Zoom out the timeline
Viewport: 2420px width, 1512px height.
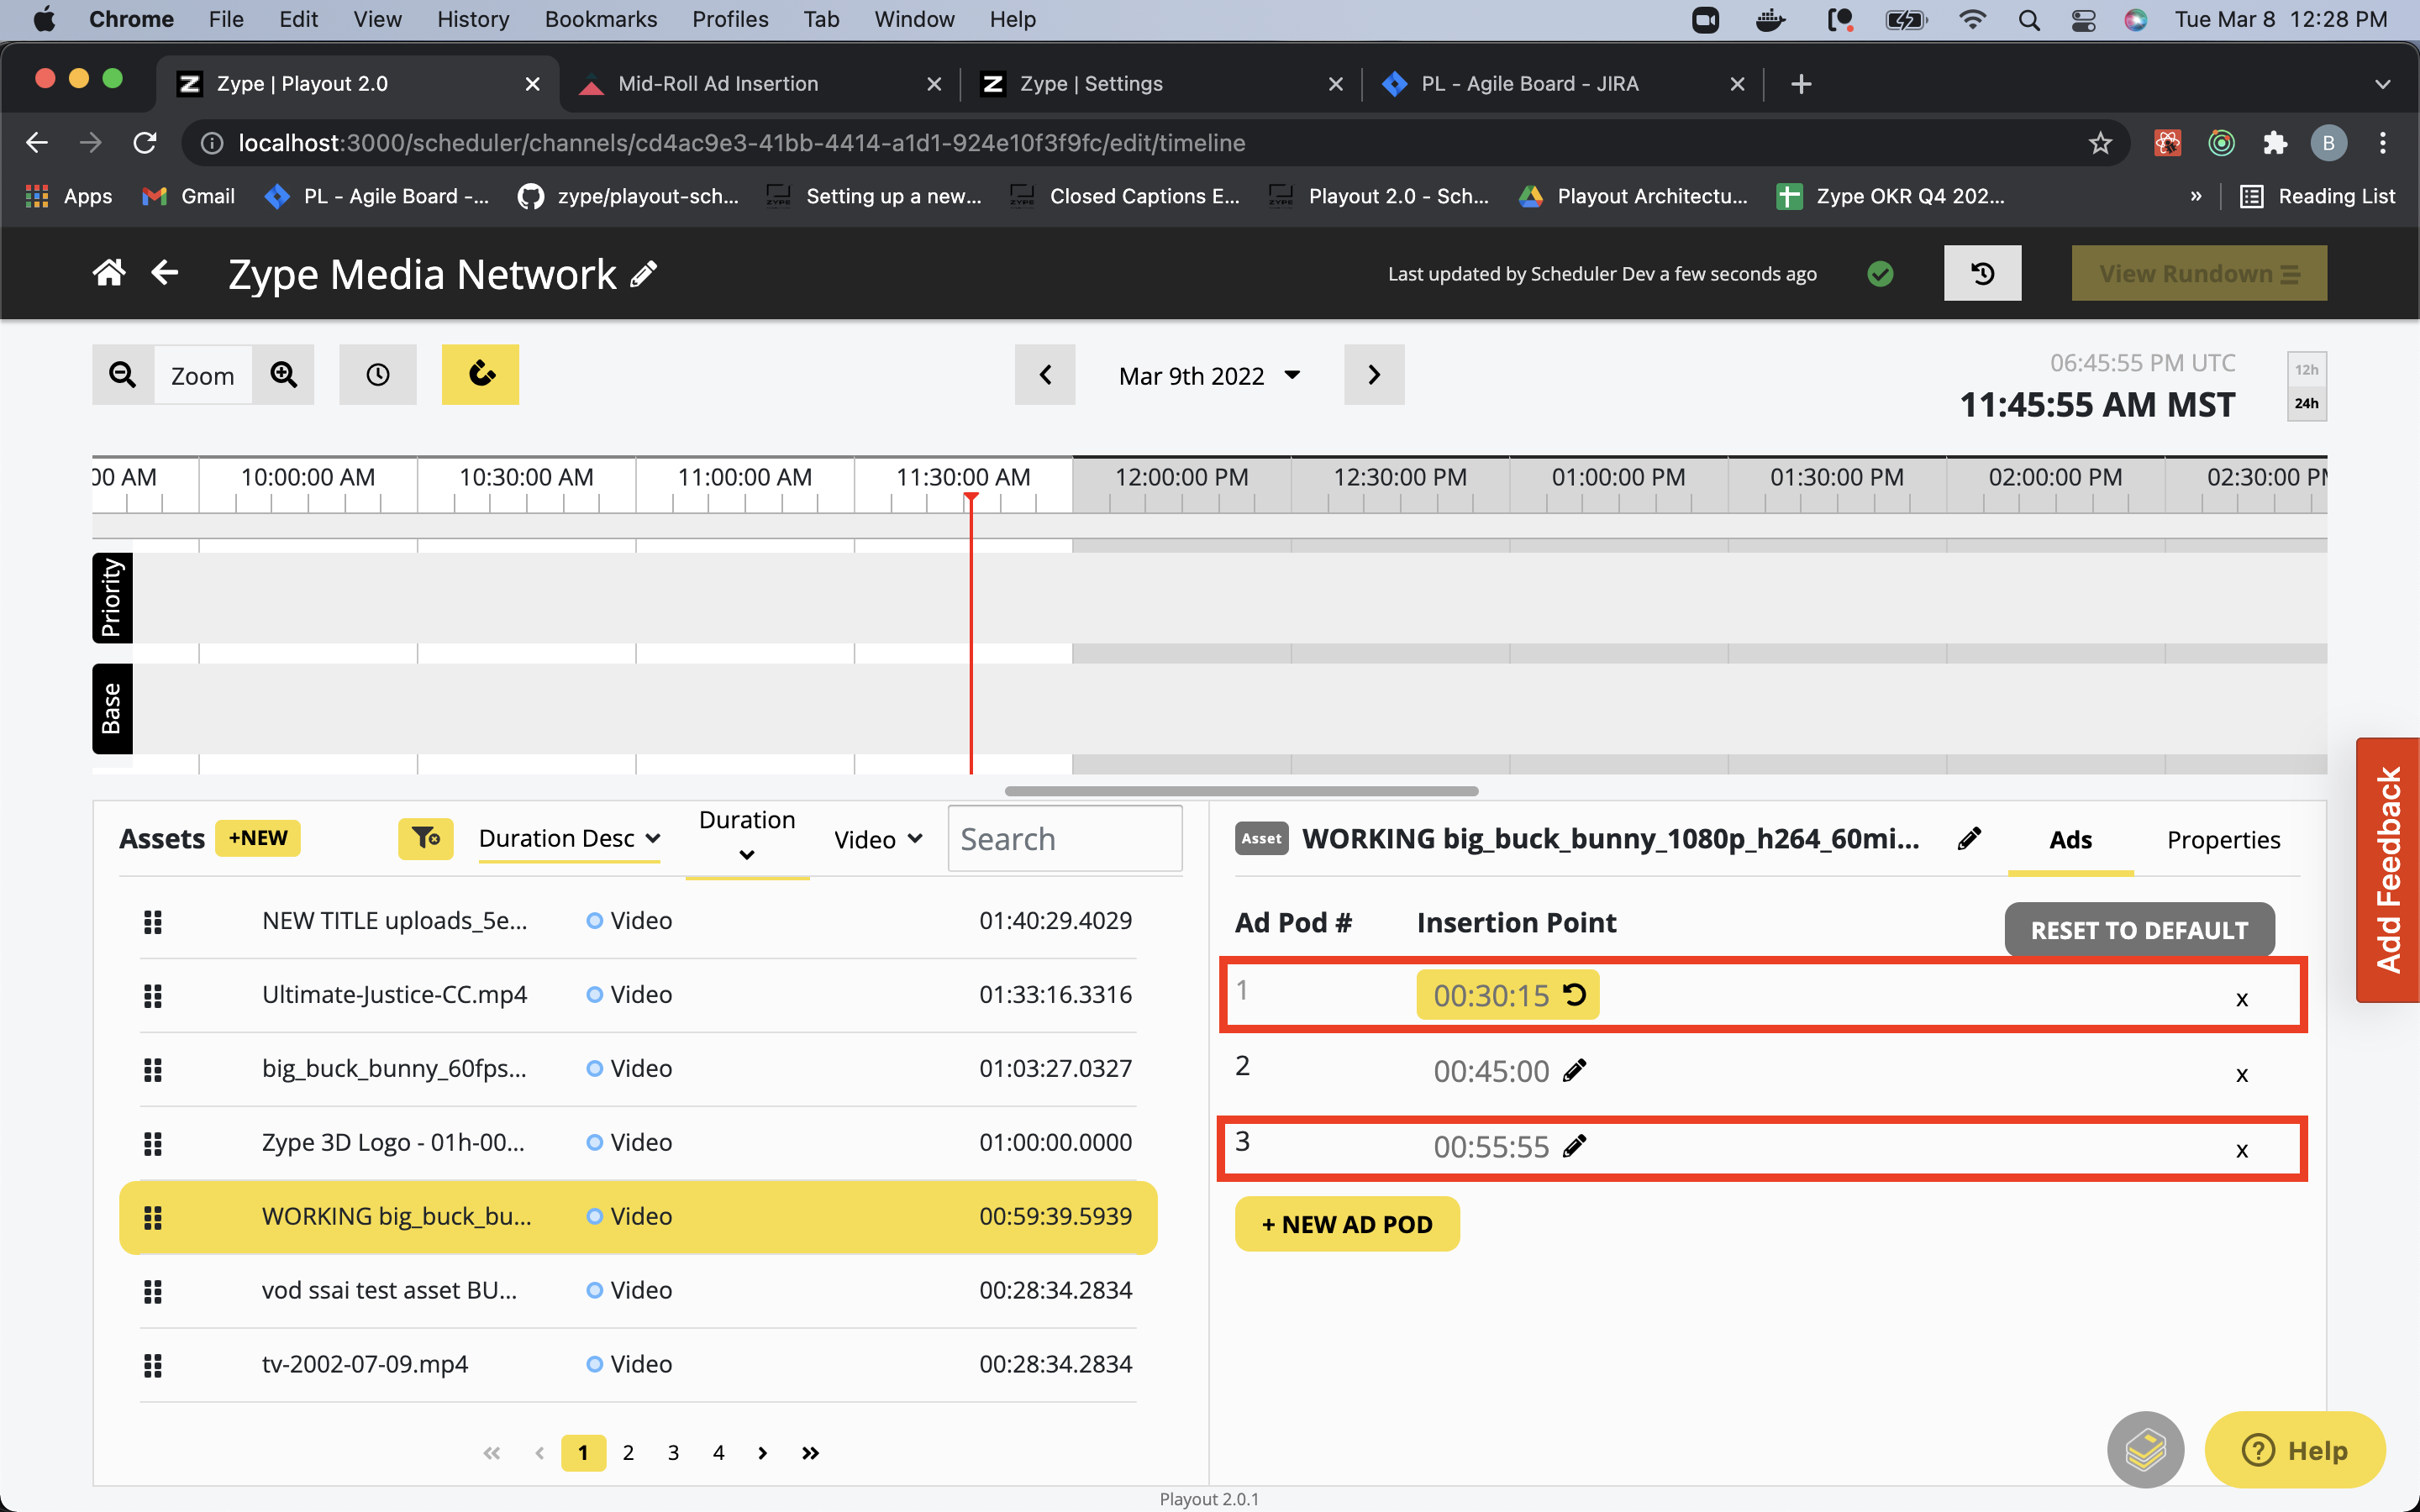click(123, 375)
